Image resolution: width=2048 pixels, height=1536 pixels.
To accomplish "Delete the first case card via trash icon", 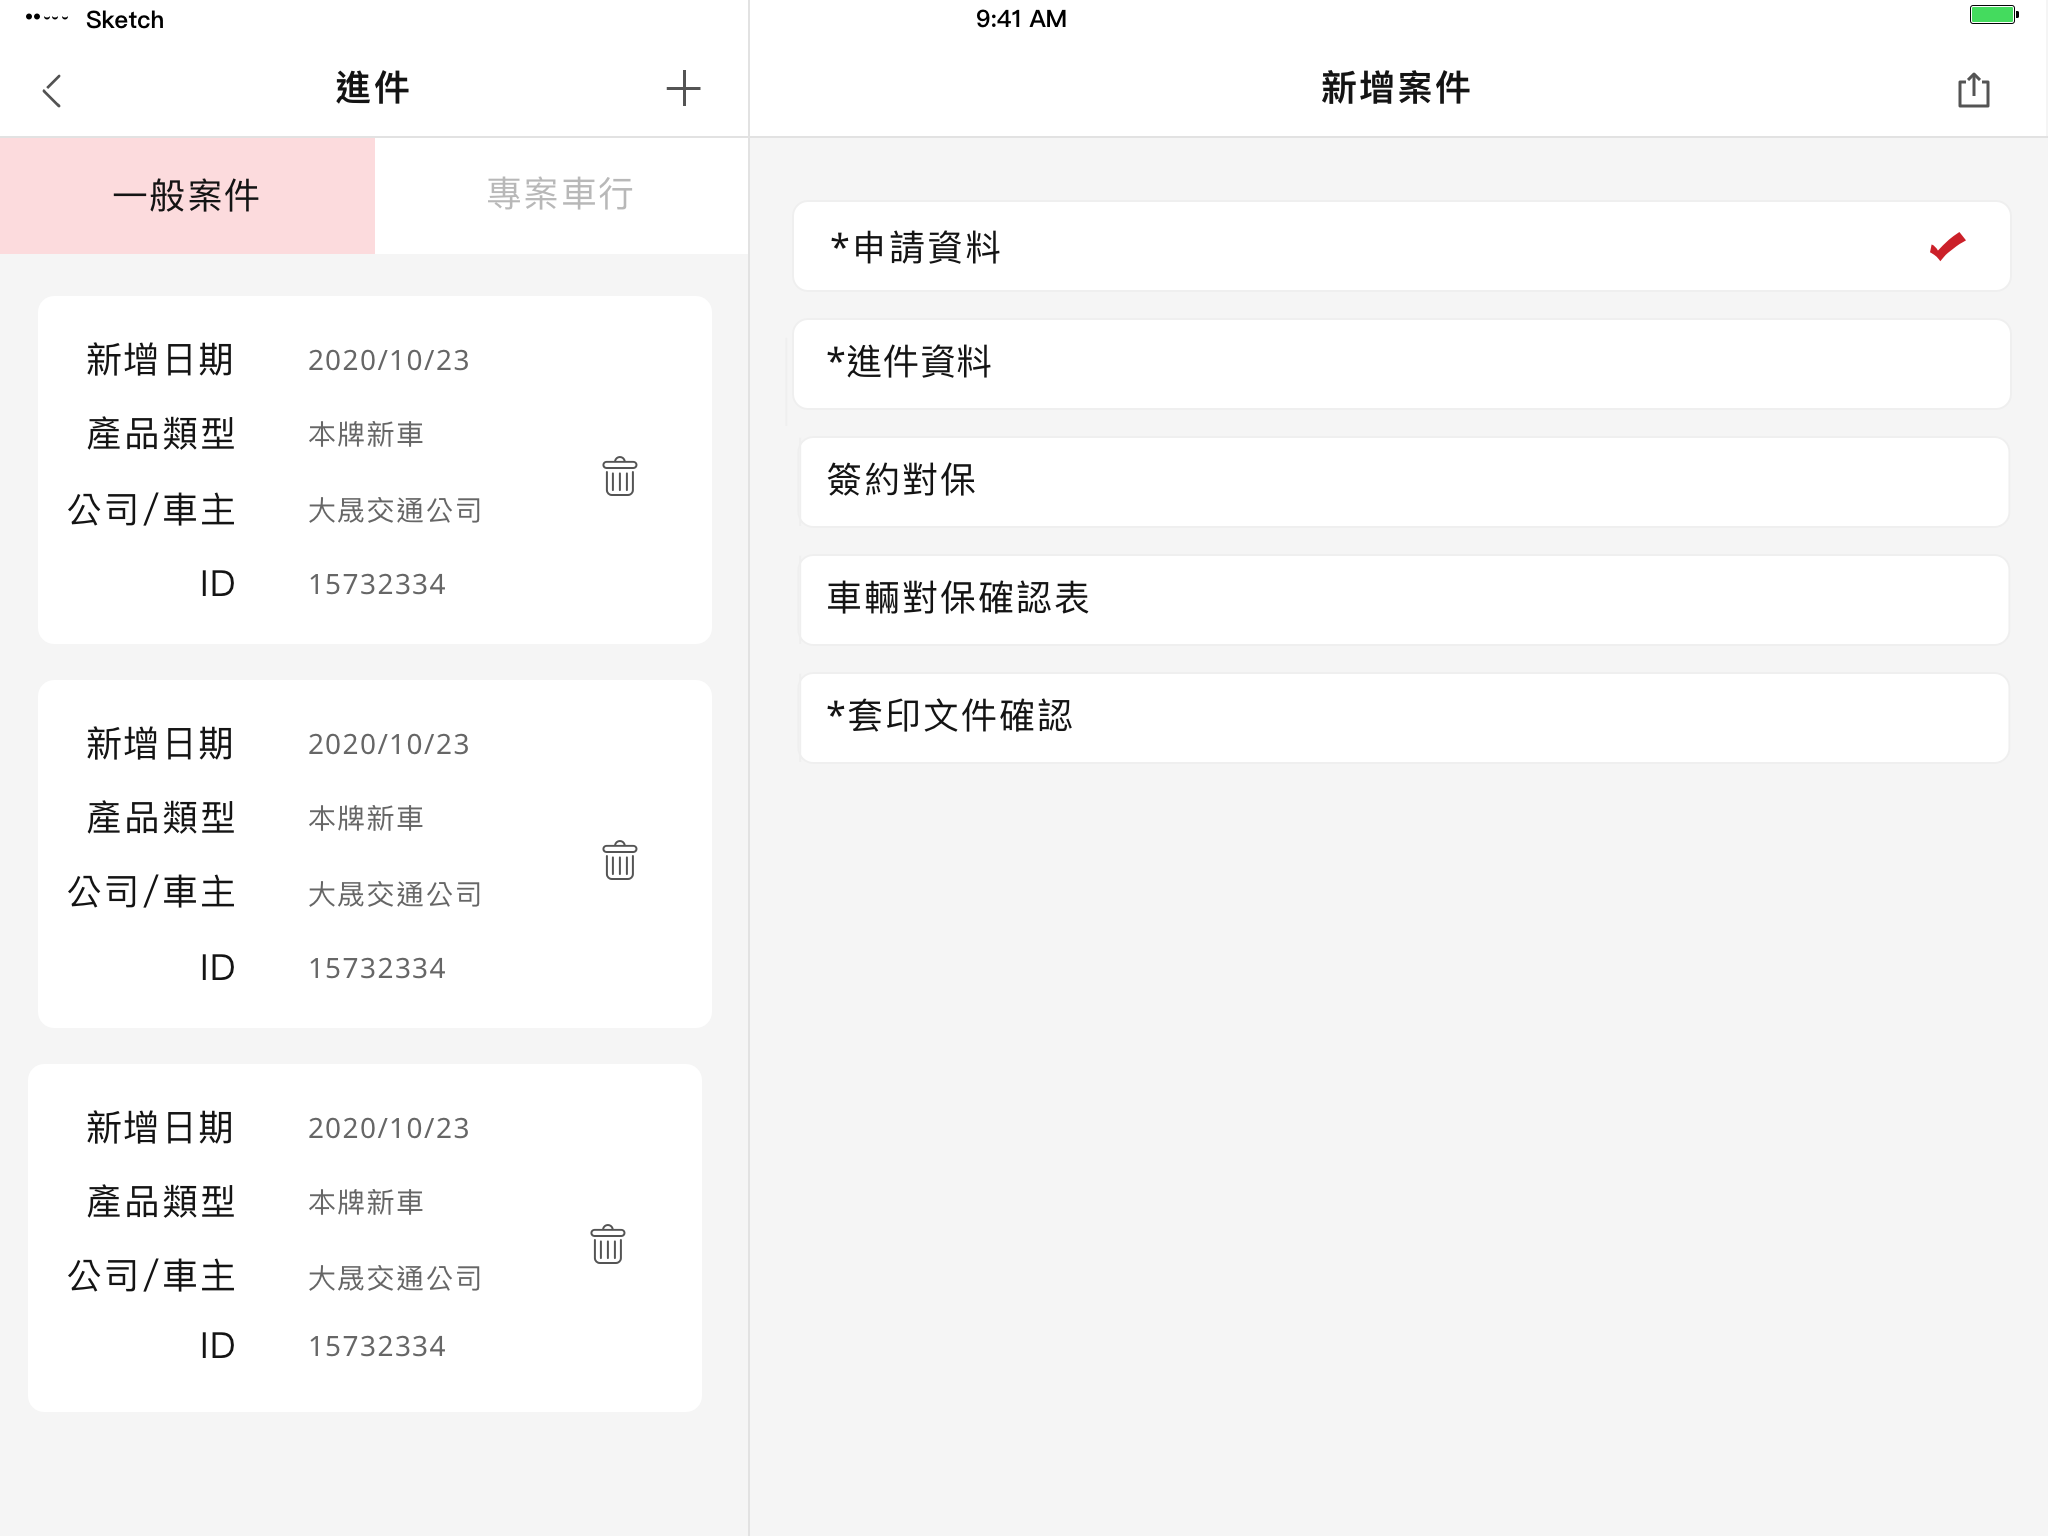I will (620, 476).
